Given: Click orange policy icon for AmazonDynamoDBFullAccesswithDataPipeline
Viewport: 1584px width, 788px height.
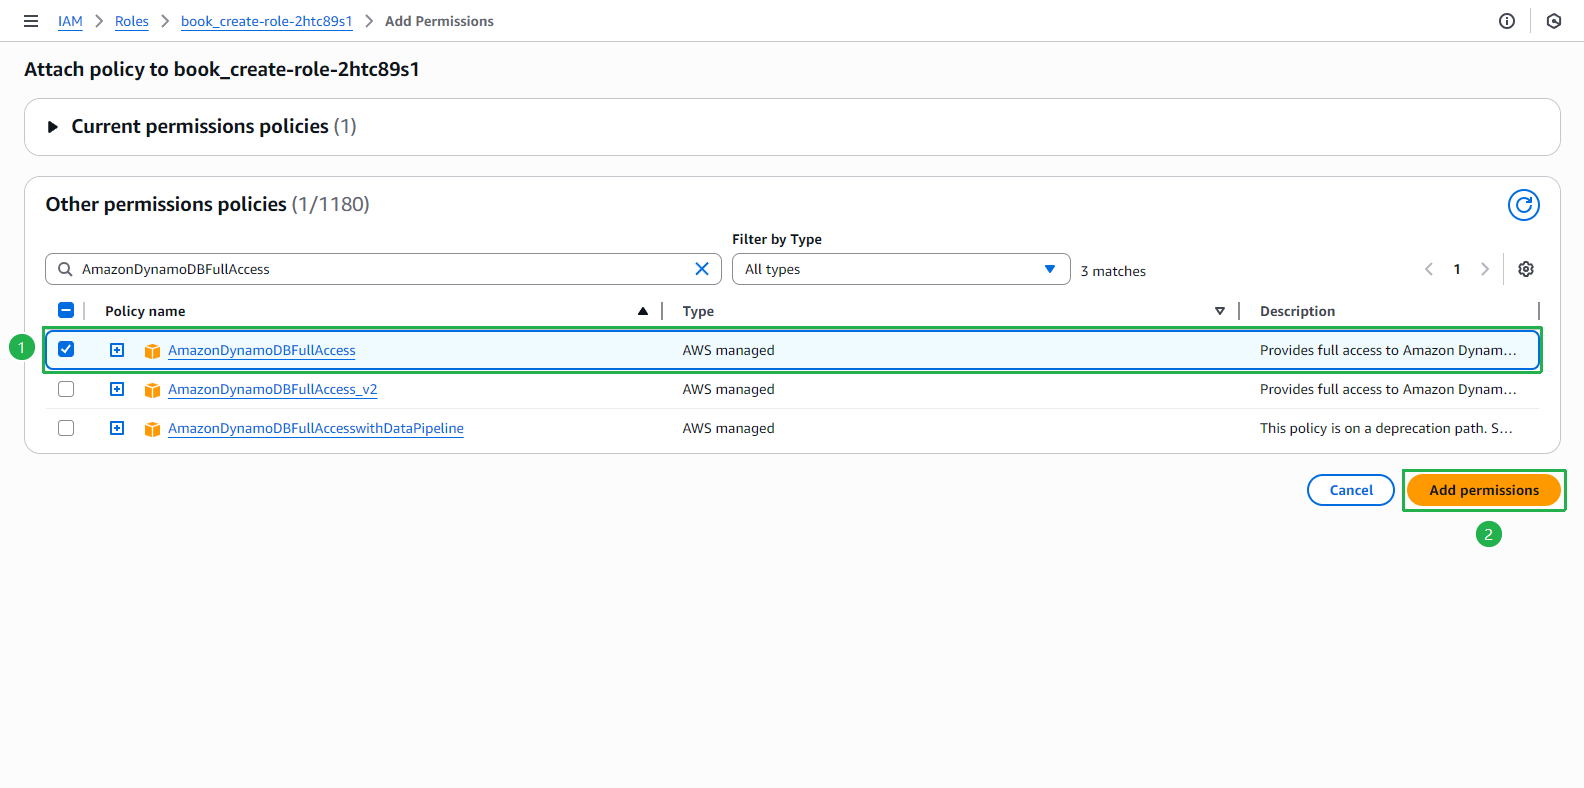Looking at the screenshot, I should 152,429.
